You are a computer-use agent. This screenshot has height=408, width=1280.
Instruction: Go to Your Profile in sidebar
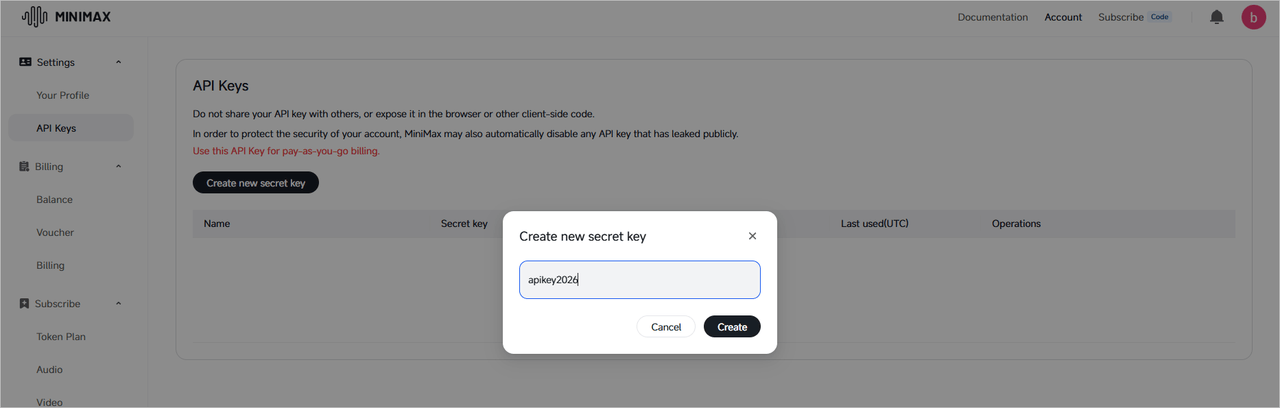[63, 96]
